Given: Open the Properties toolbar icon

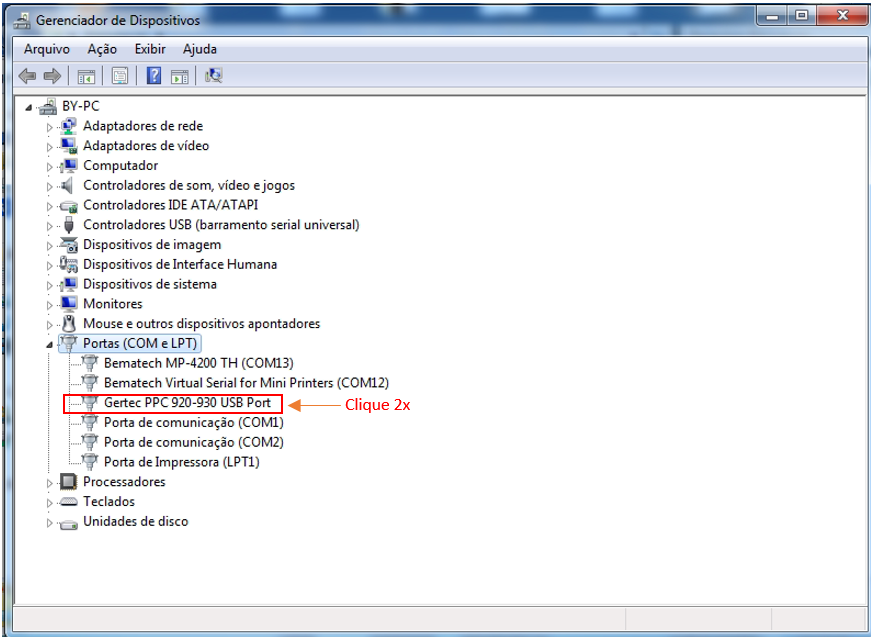Looking at the screenshot, I should [x=120, y=76].
